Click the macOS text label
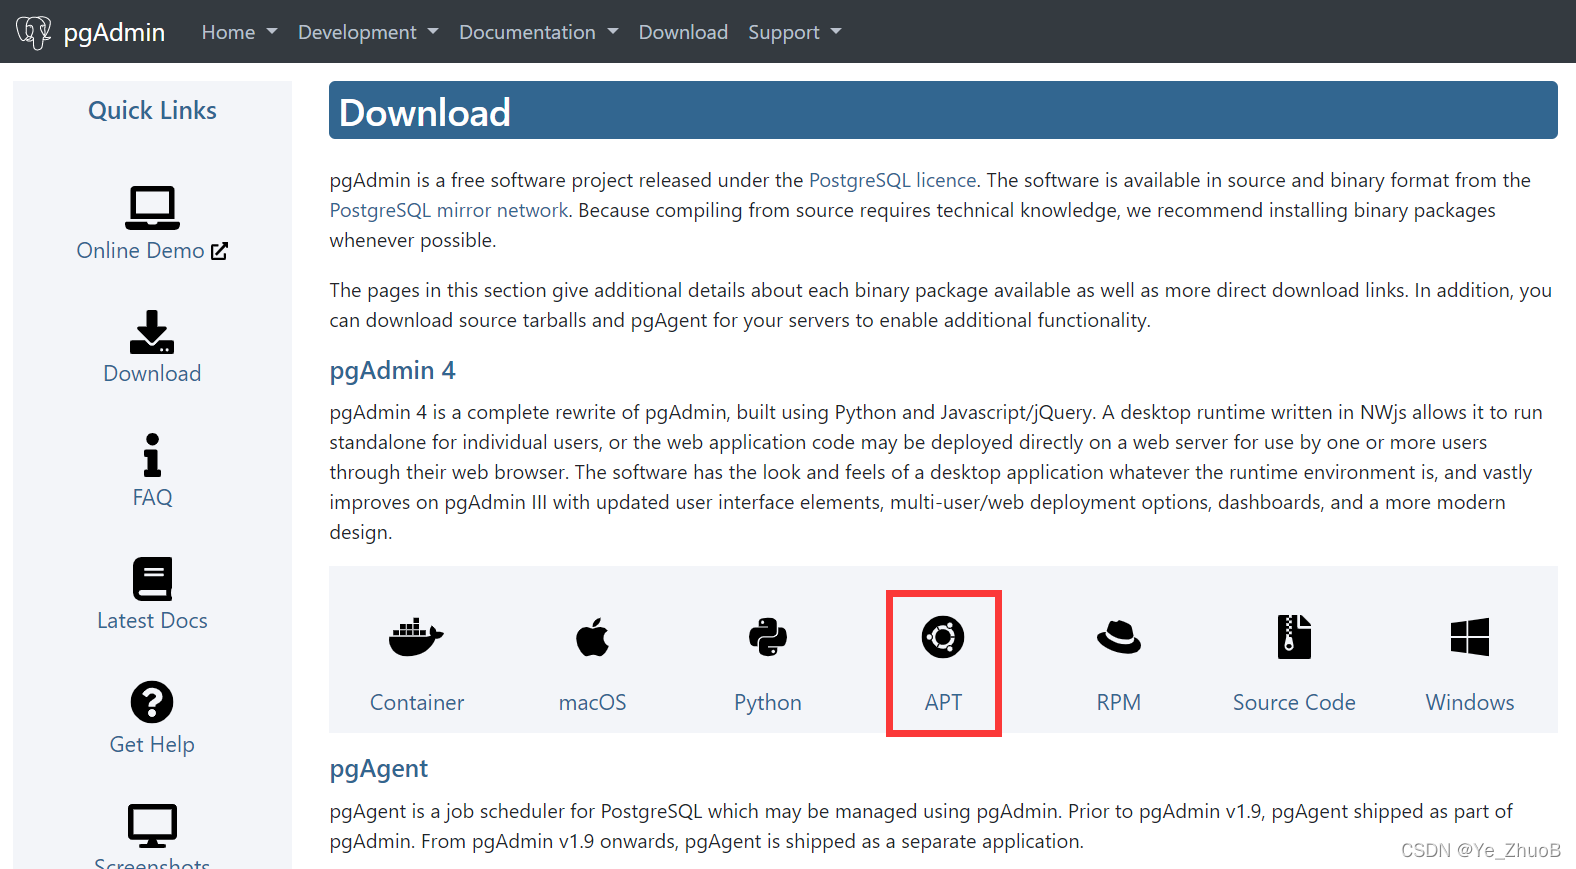 point(593,703)
